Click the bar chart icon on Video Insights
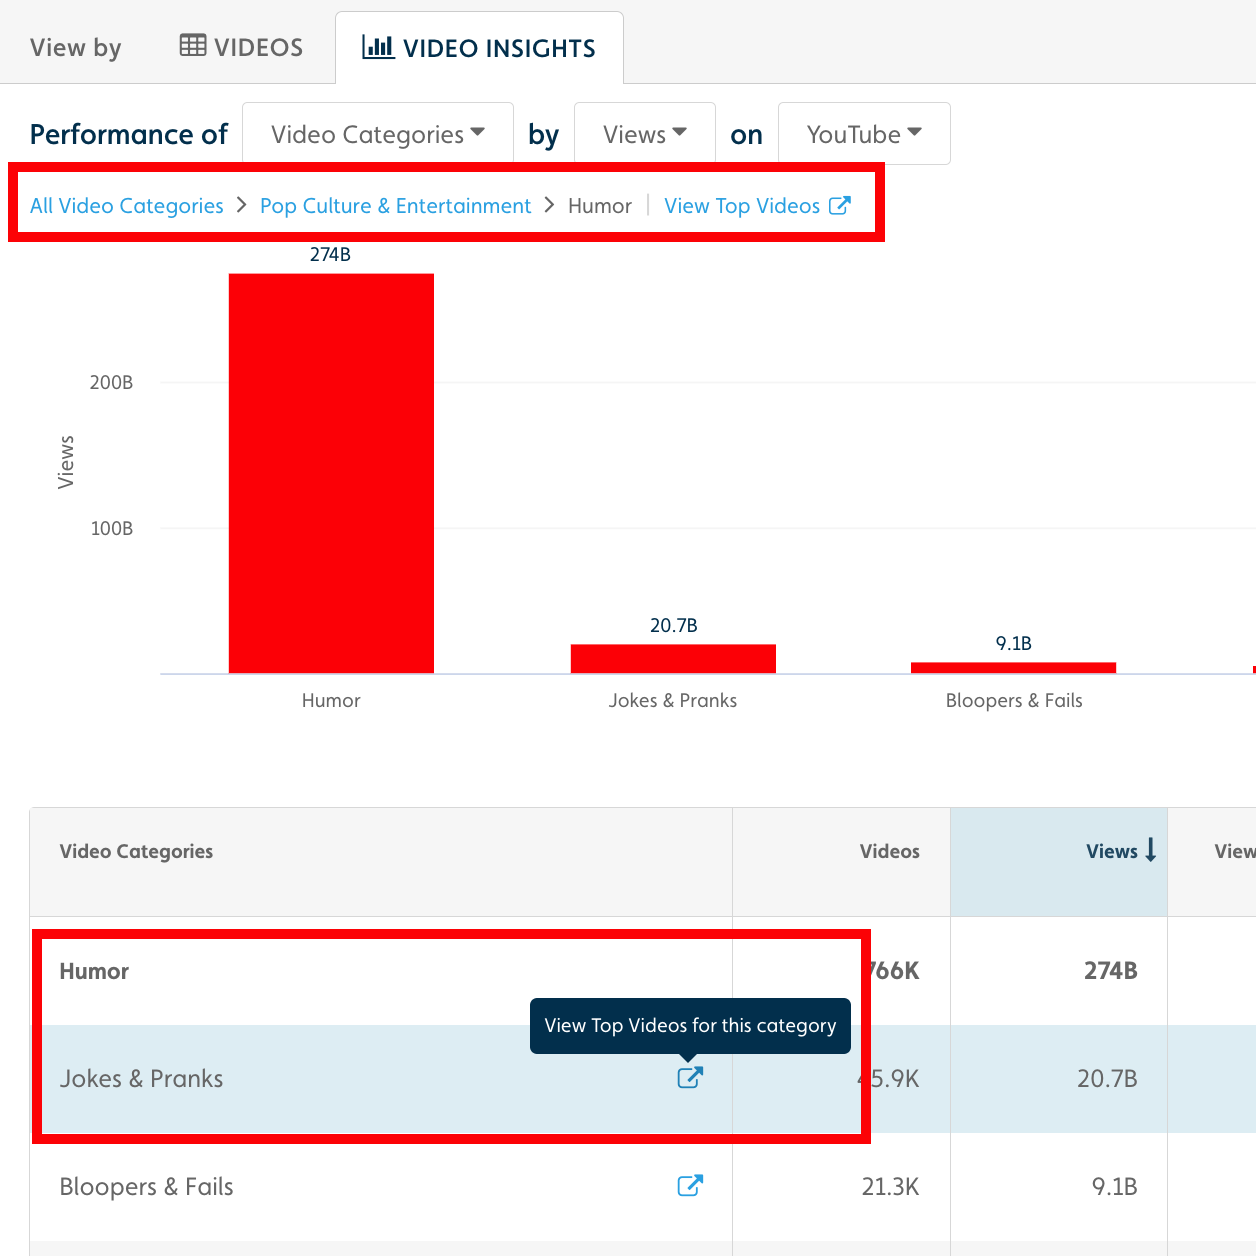1256x1256 pixels. coord(378,47)
